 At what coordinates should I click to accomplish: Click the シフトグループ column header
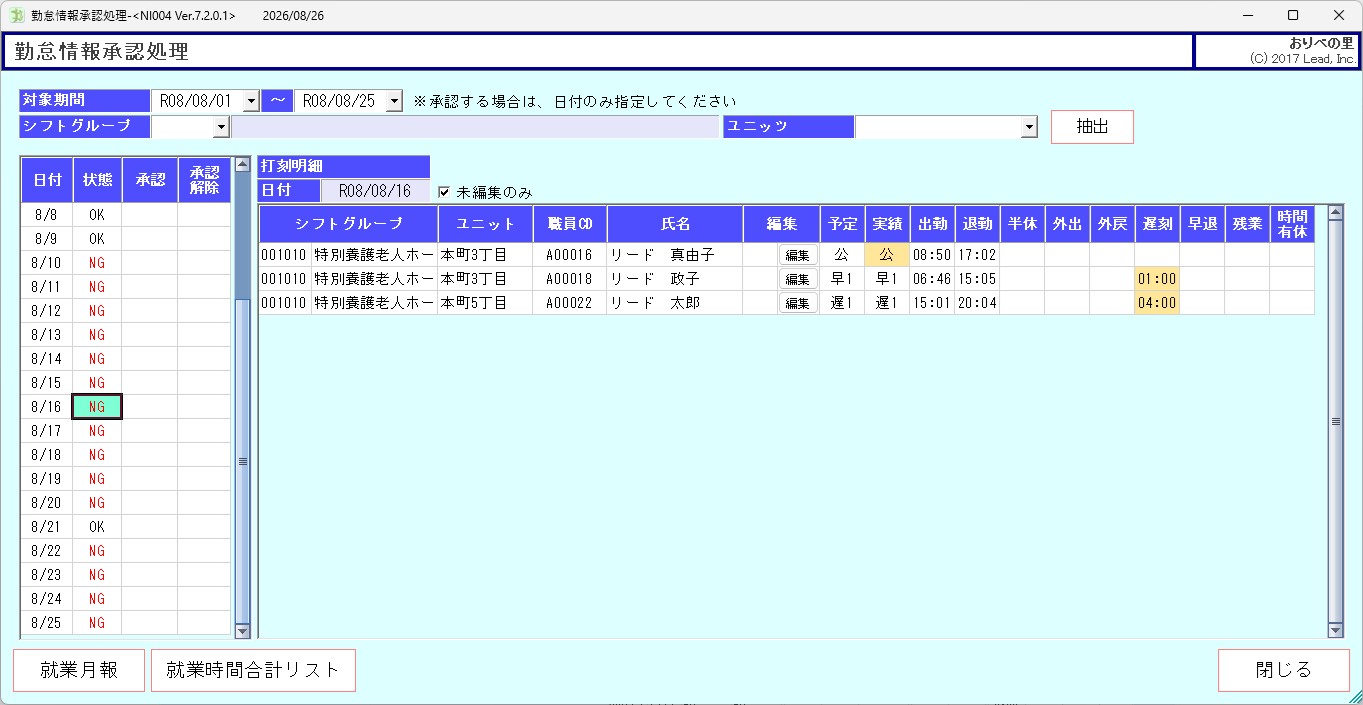click(349, 224)
